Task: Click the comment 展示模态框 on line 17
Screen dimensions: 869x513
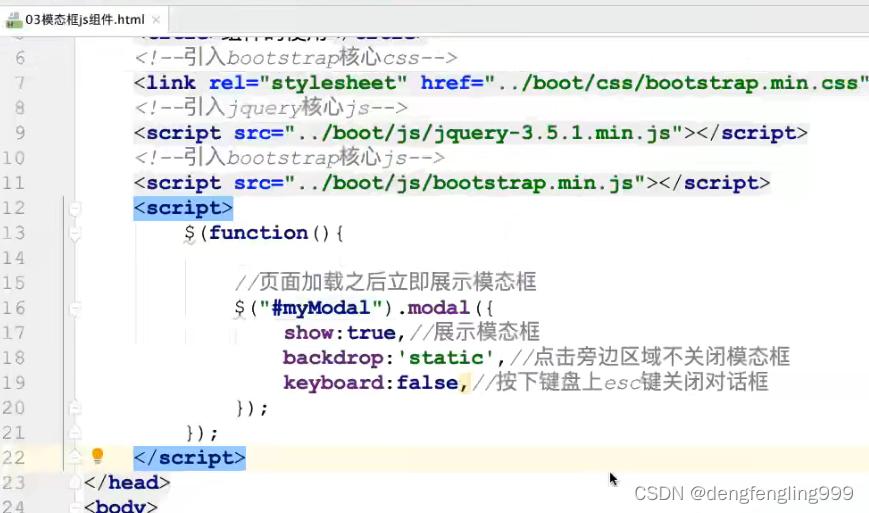Action: (474, 332)
